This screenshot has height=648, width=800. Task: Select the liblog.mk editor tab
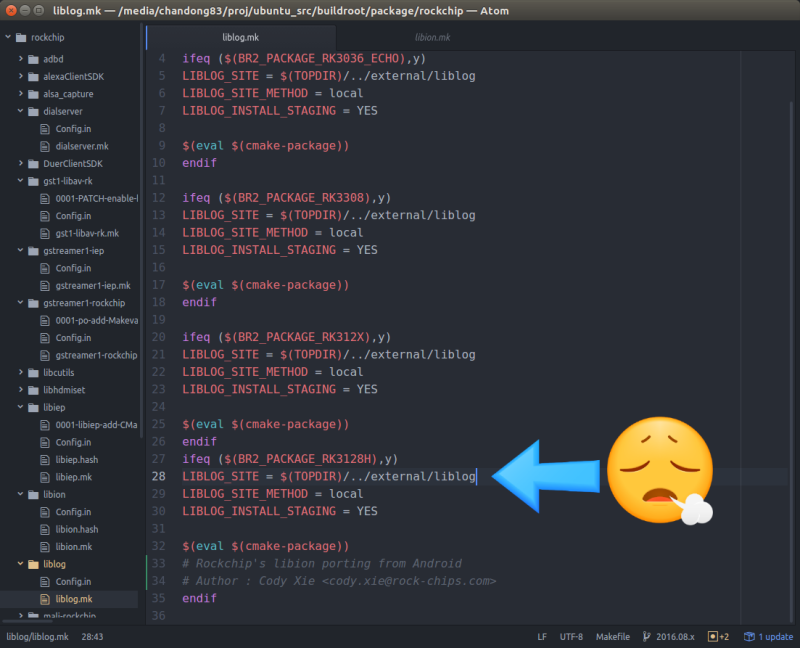point(241,37)
